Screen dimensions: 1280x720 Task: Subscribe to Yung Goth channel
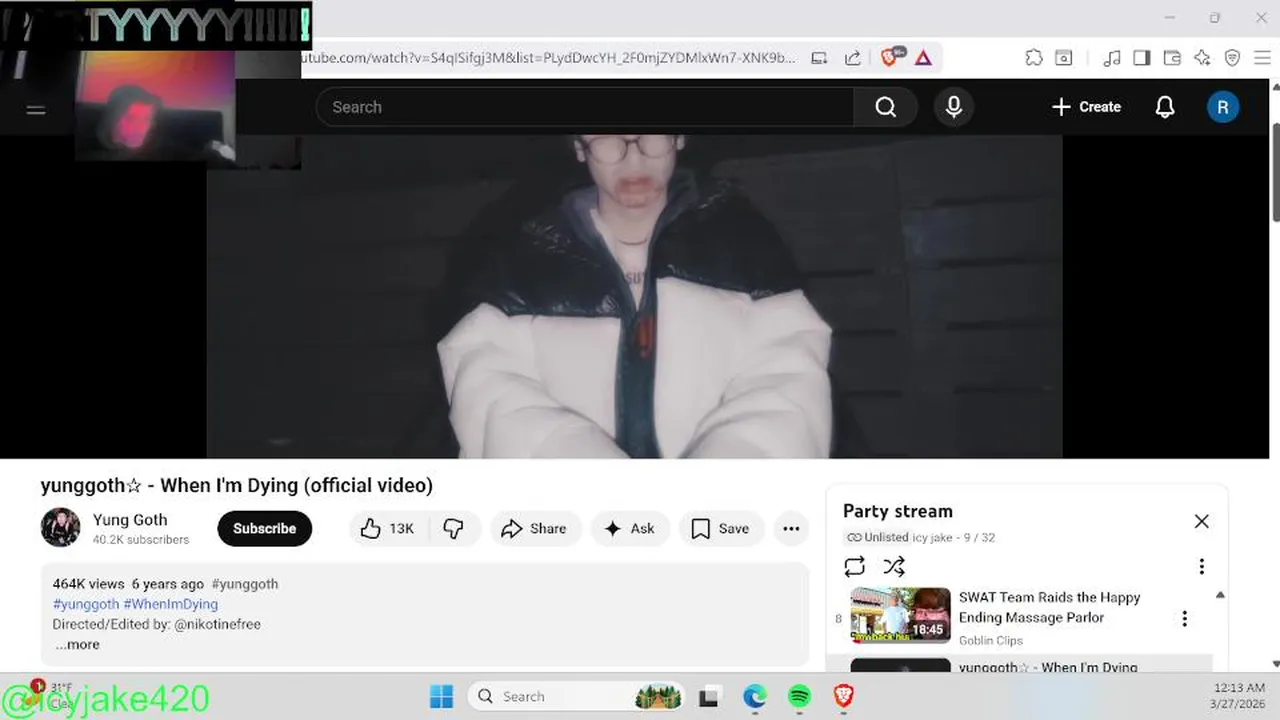[265, 528]
